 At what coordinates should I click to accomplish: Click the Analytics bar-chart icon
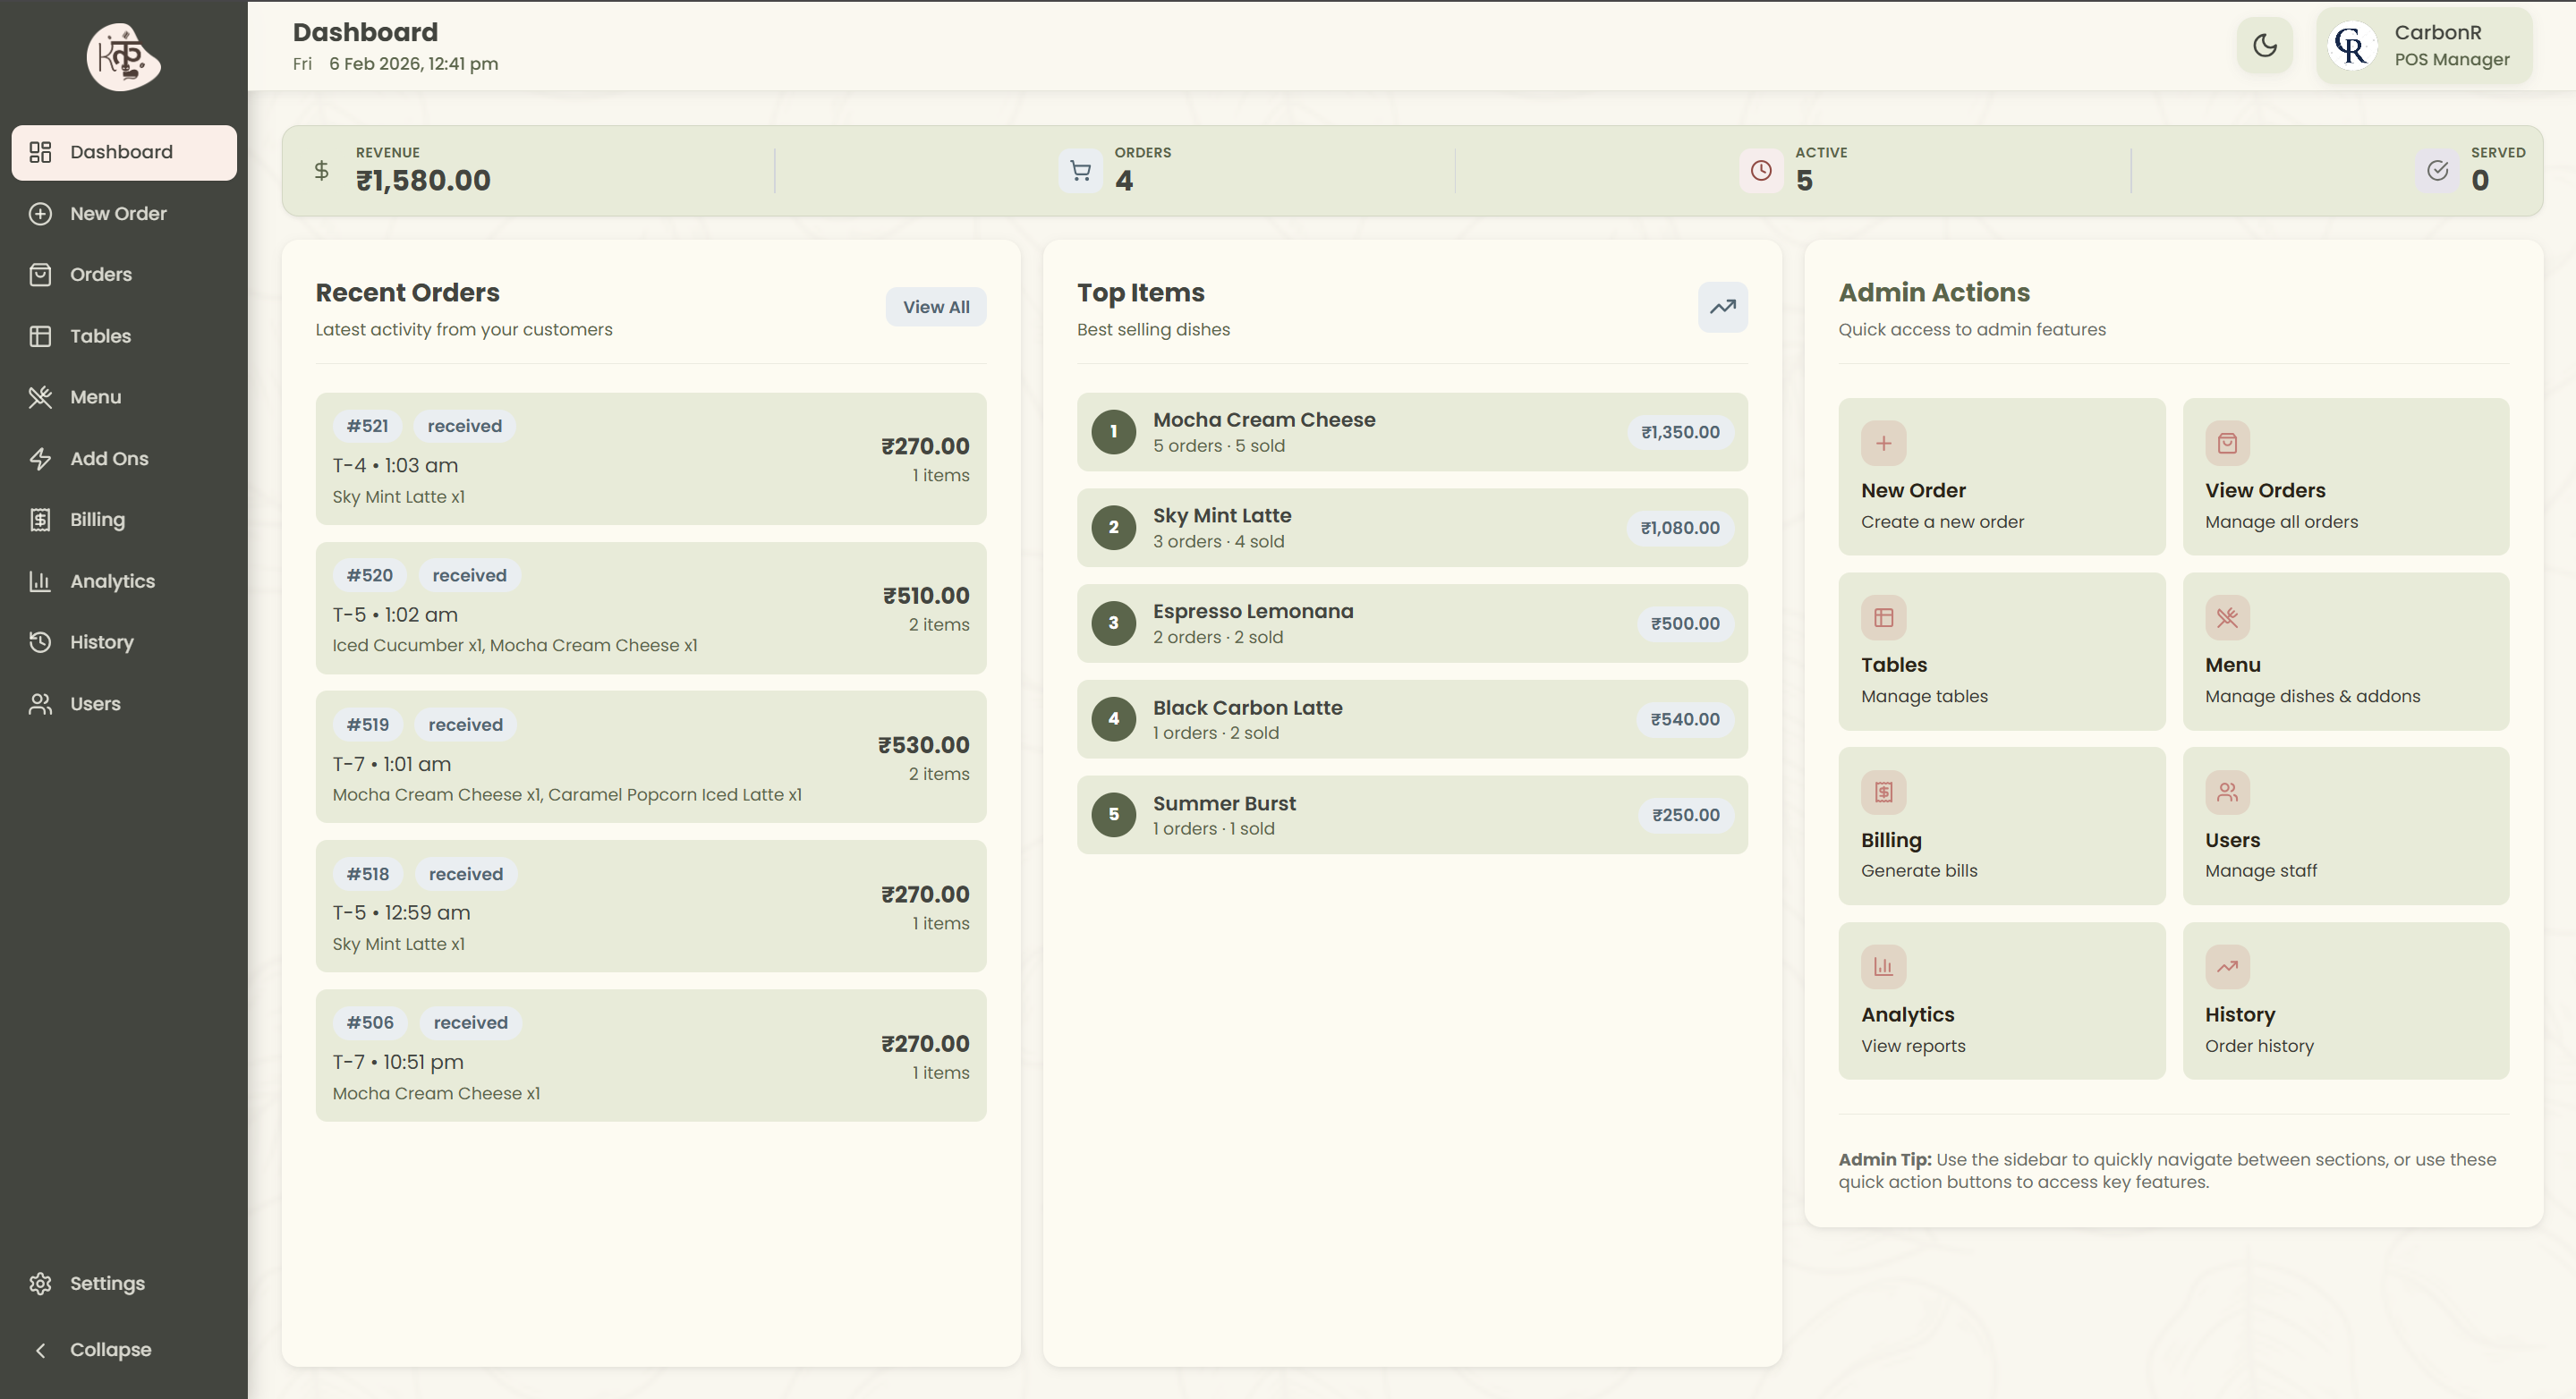pos(40,581)
